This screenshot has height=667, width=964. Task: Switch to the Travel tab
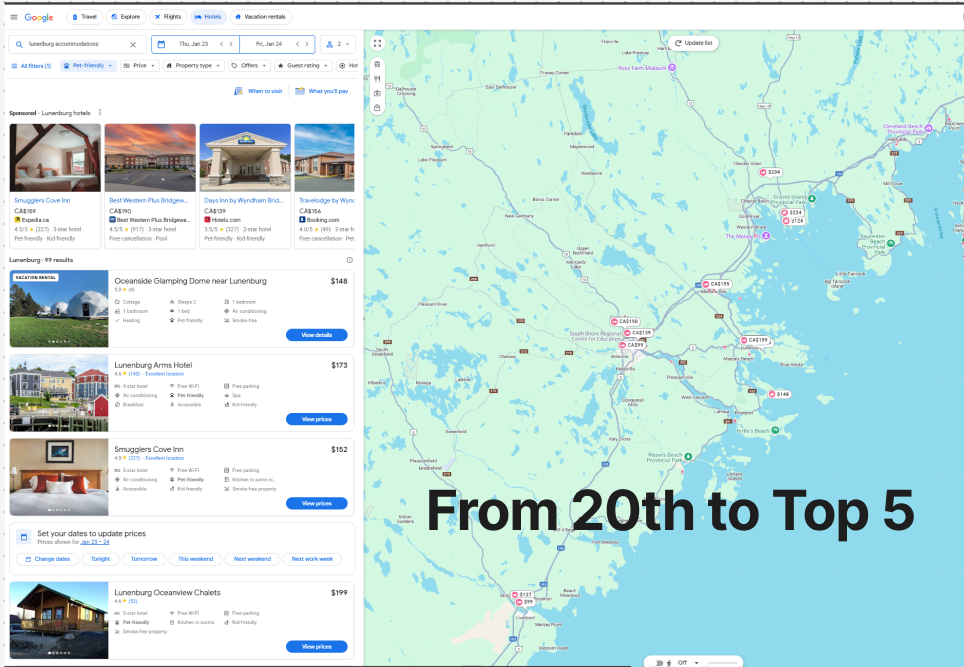coord(84,17)
